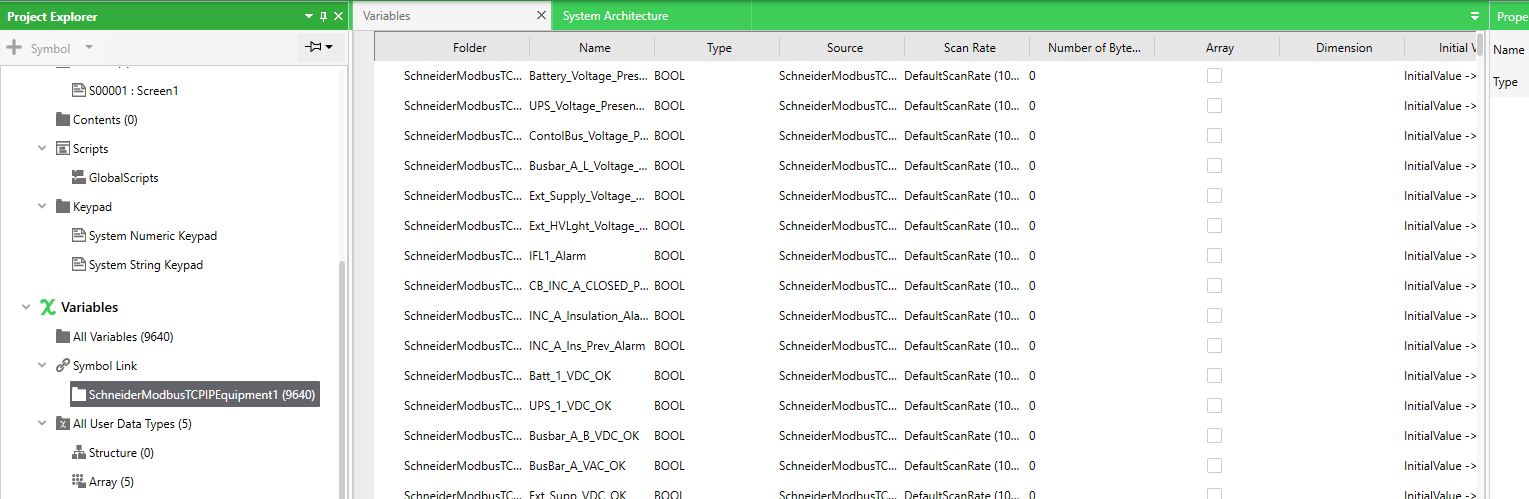The height and width of the screenshot is (499, 1529).
Task: Check Array box for BusBar_A_VAC_OK row
Action: point(1214,465)
